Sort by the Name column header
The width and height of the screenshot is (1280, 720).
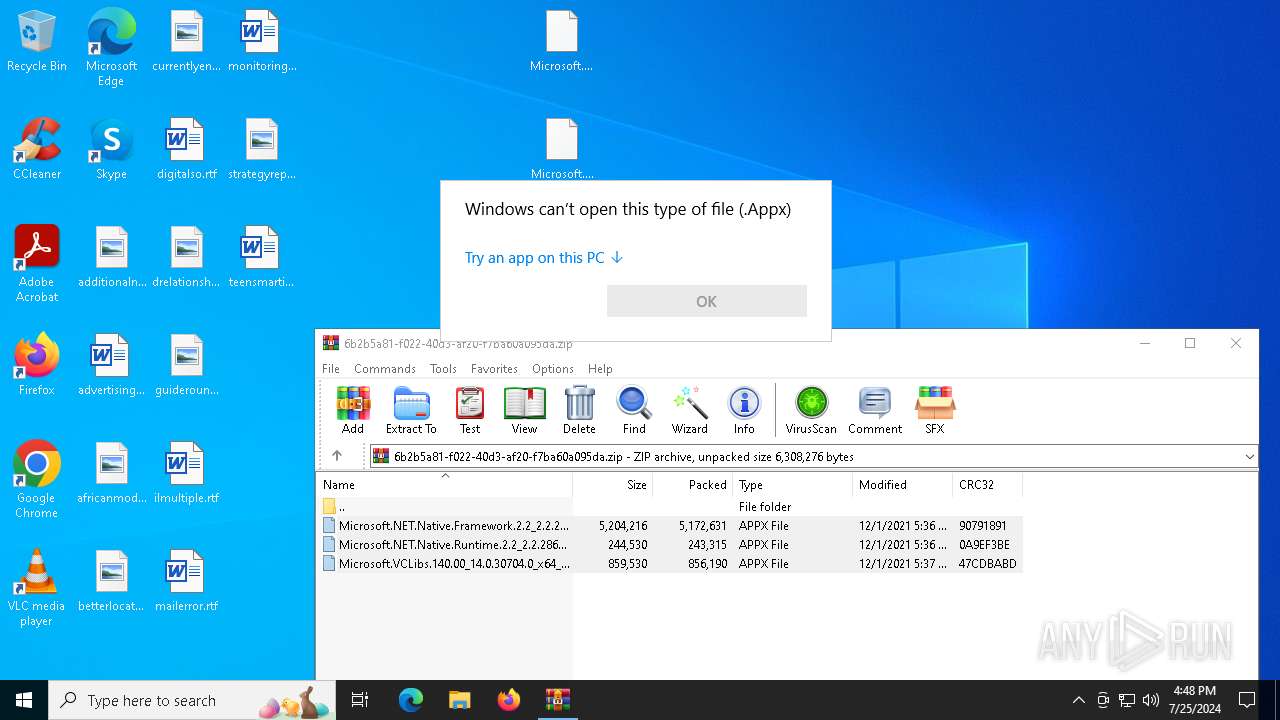tap(444, 485)
